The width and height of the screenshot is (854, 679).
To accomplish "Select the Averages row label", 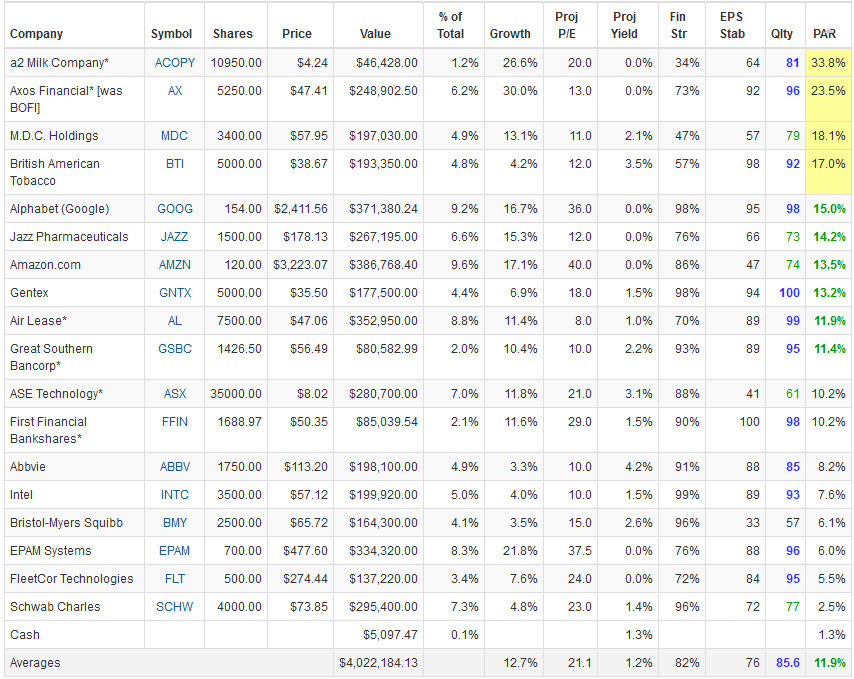I will 35,663.
